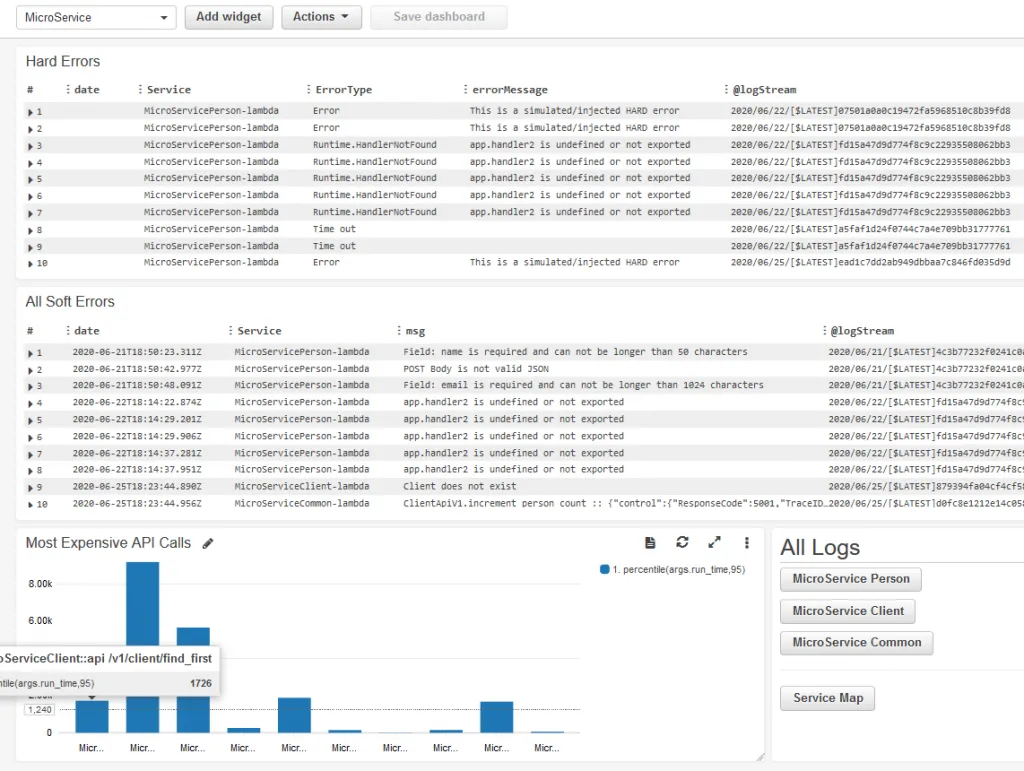This screenshot has width=1024, height=771.
Task: Expand the API Calls widget to fullscreen
Action: (714, 542)
